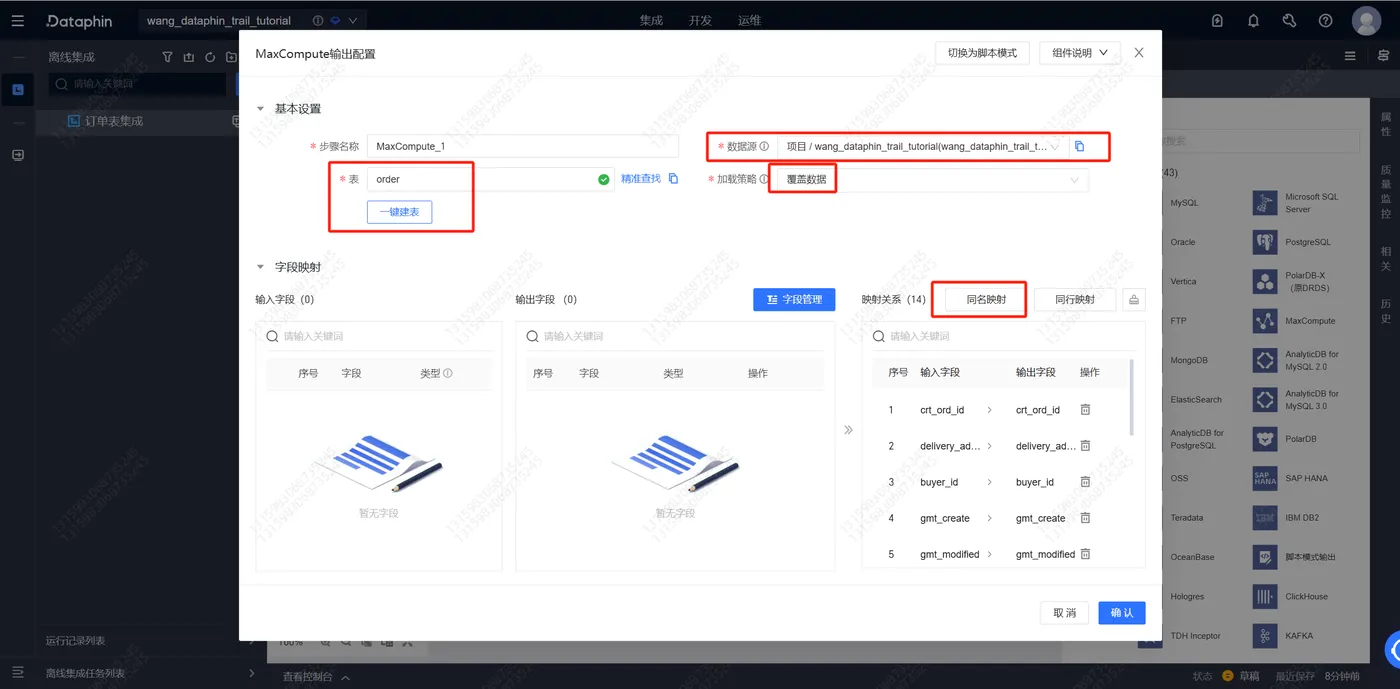Delete the crt_ord_id mapping row
1400x689 pixels.
(x=1085, y=410)
